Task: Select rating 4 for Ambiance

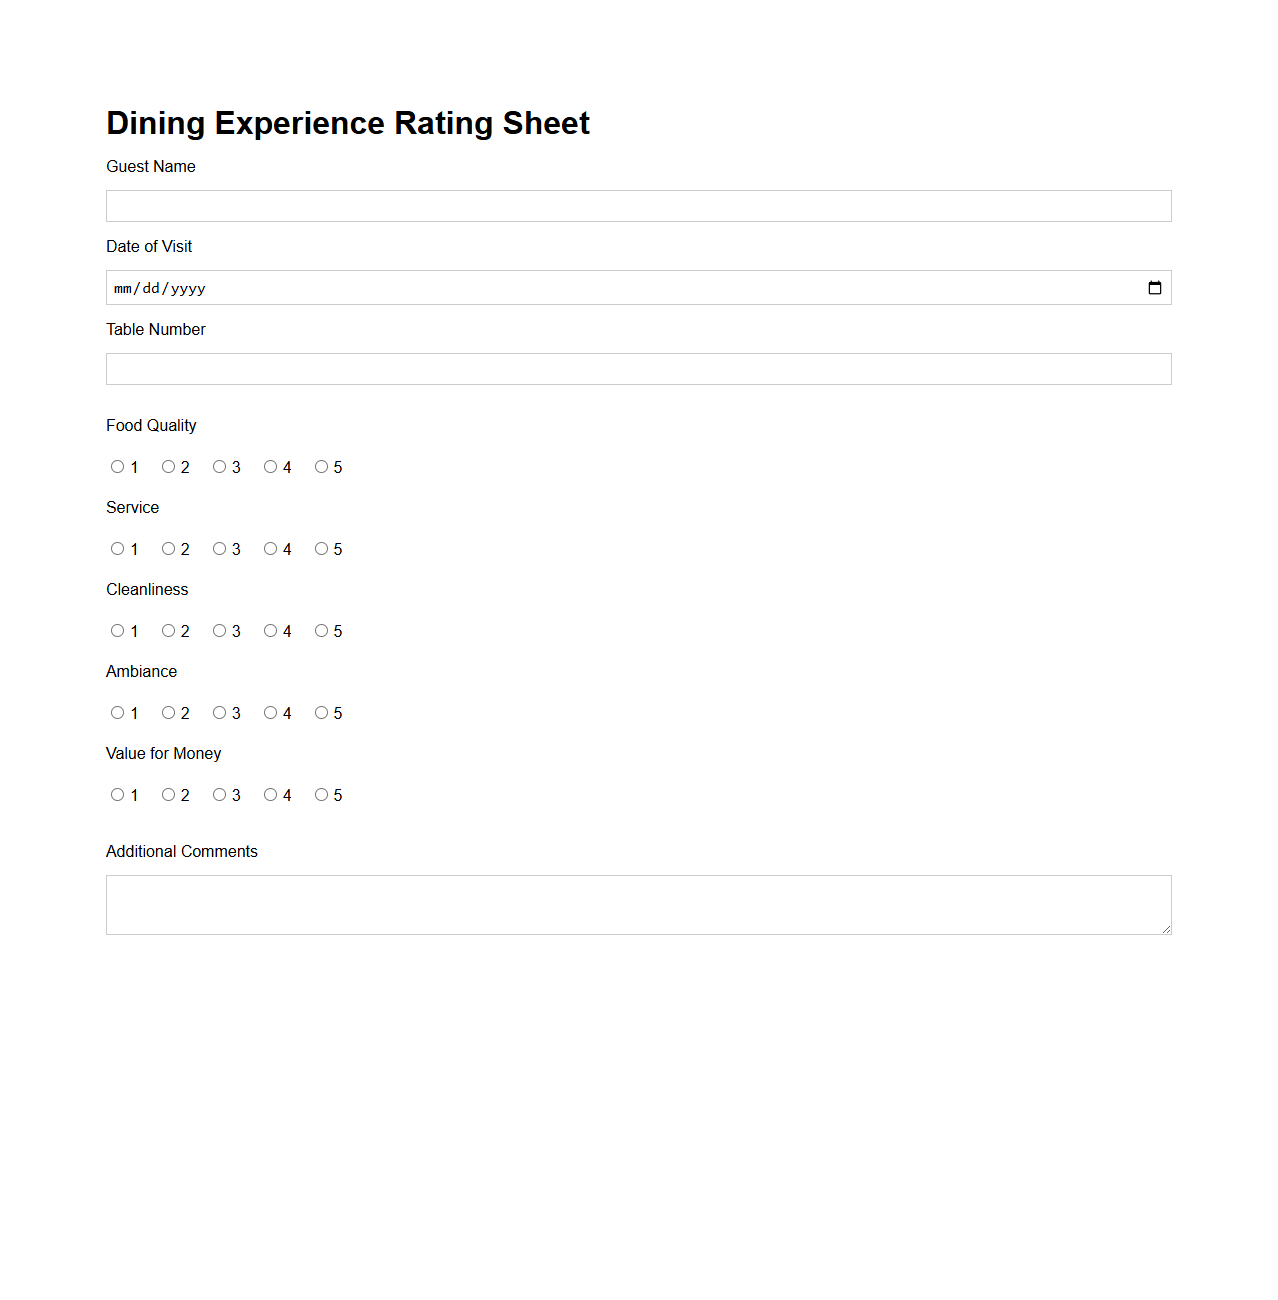Action: point(270,712)
